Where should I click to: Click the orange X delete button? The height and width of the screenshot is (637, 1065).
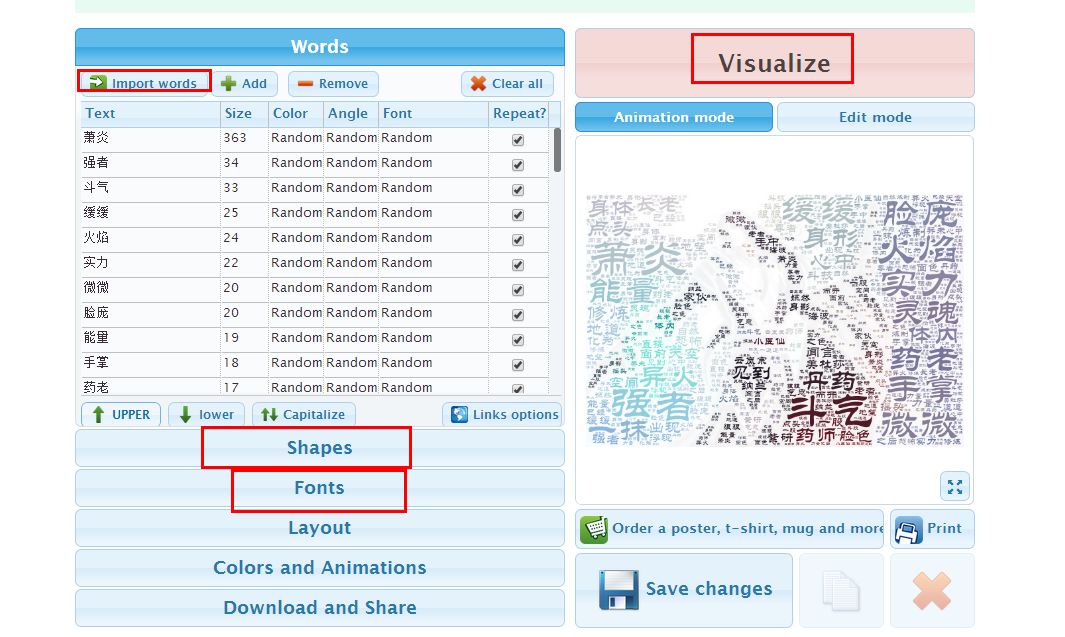[x=932, y=590]
